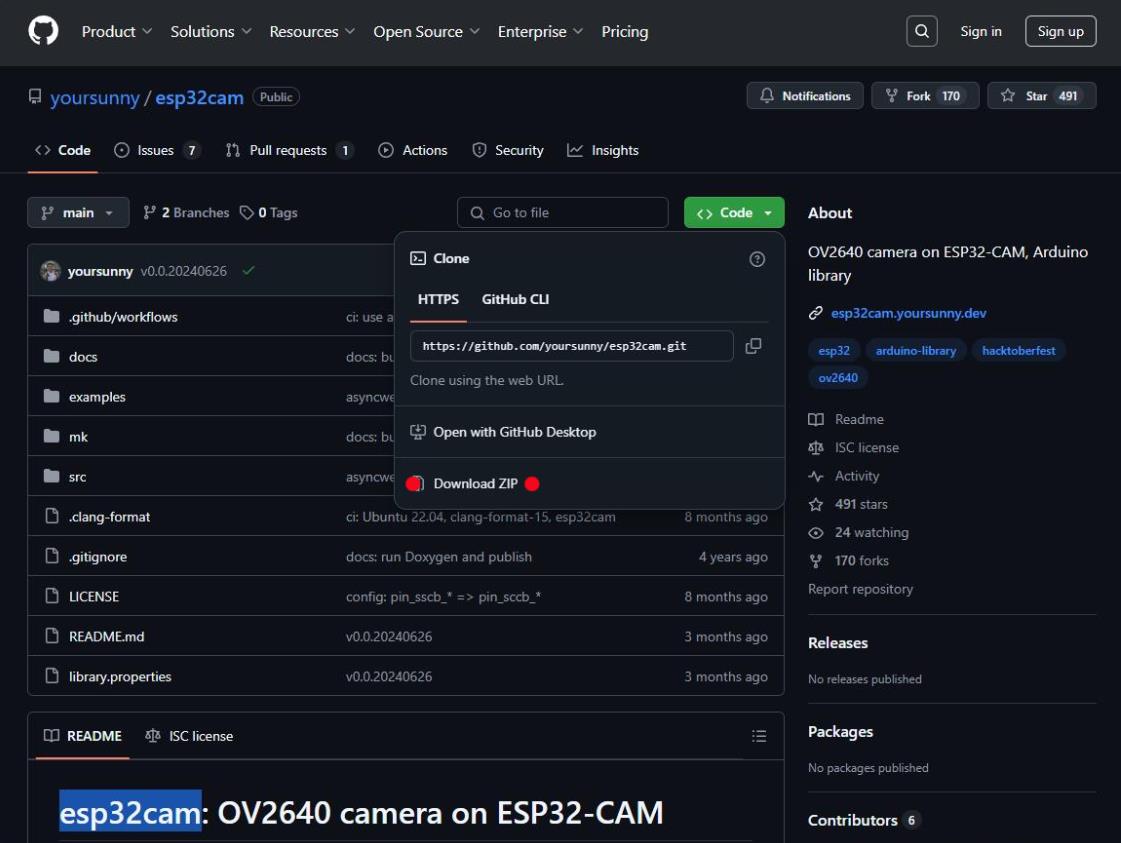Click the docs folder icon
Screen dimensions: 1121x843
pyautogui.click(x=51, y=356)
